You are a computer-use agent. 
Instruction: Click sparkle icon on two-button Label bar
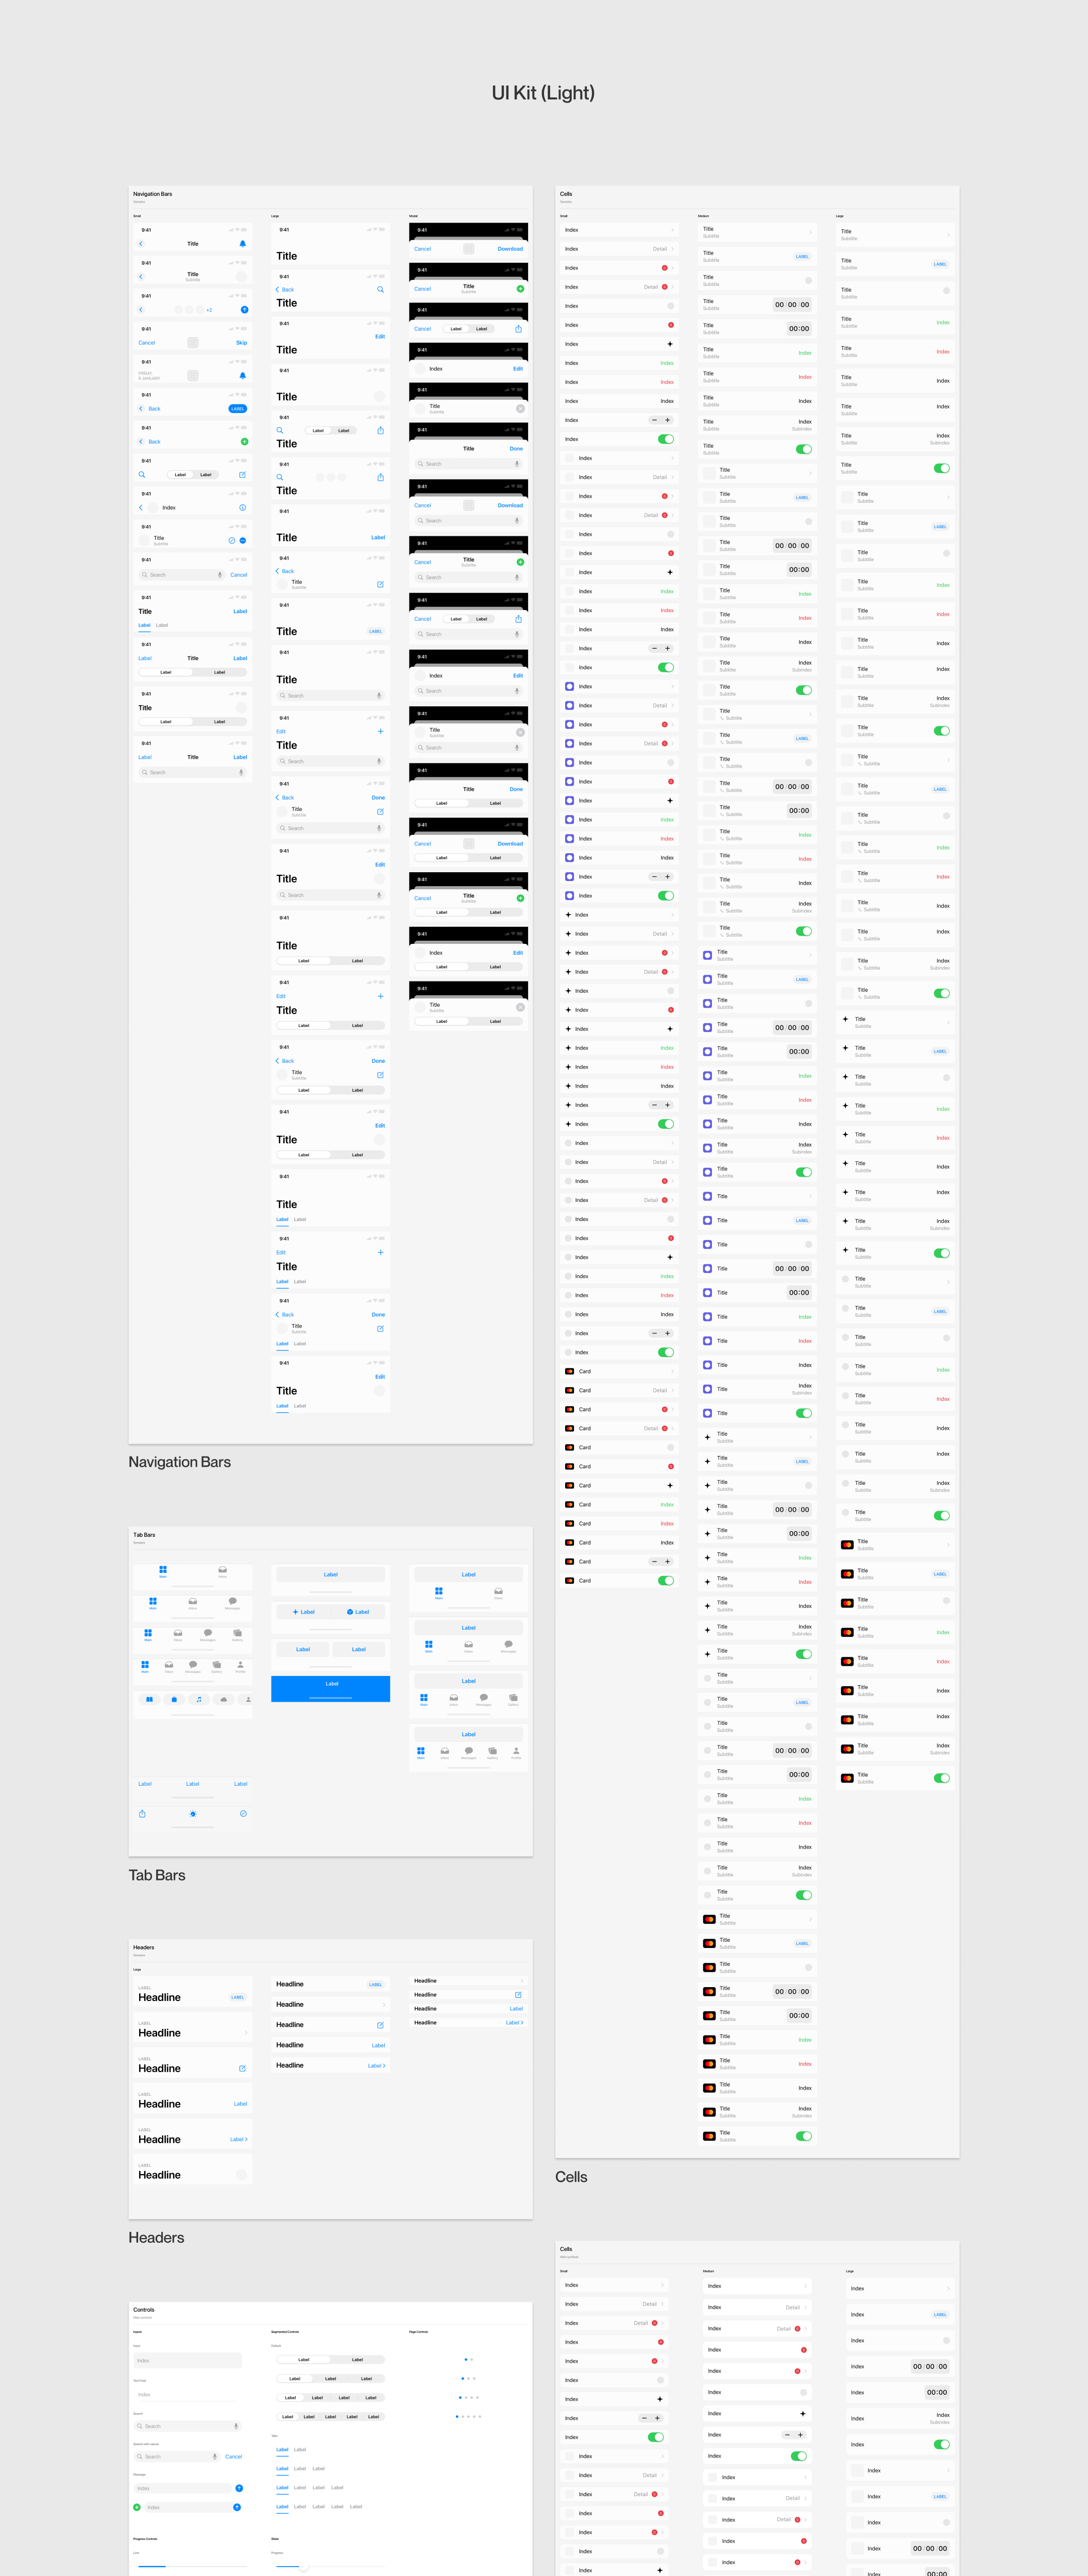pos(296,1612)
